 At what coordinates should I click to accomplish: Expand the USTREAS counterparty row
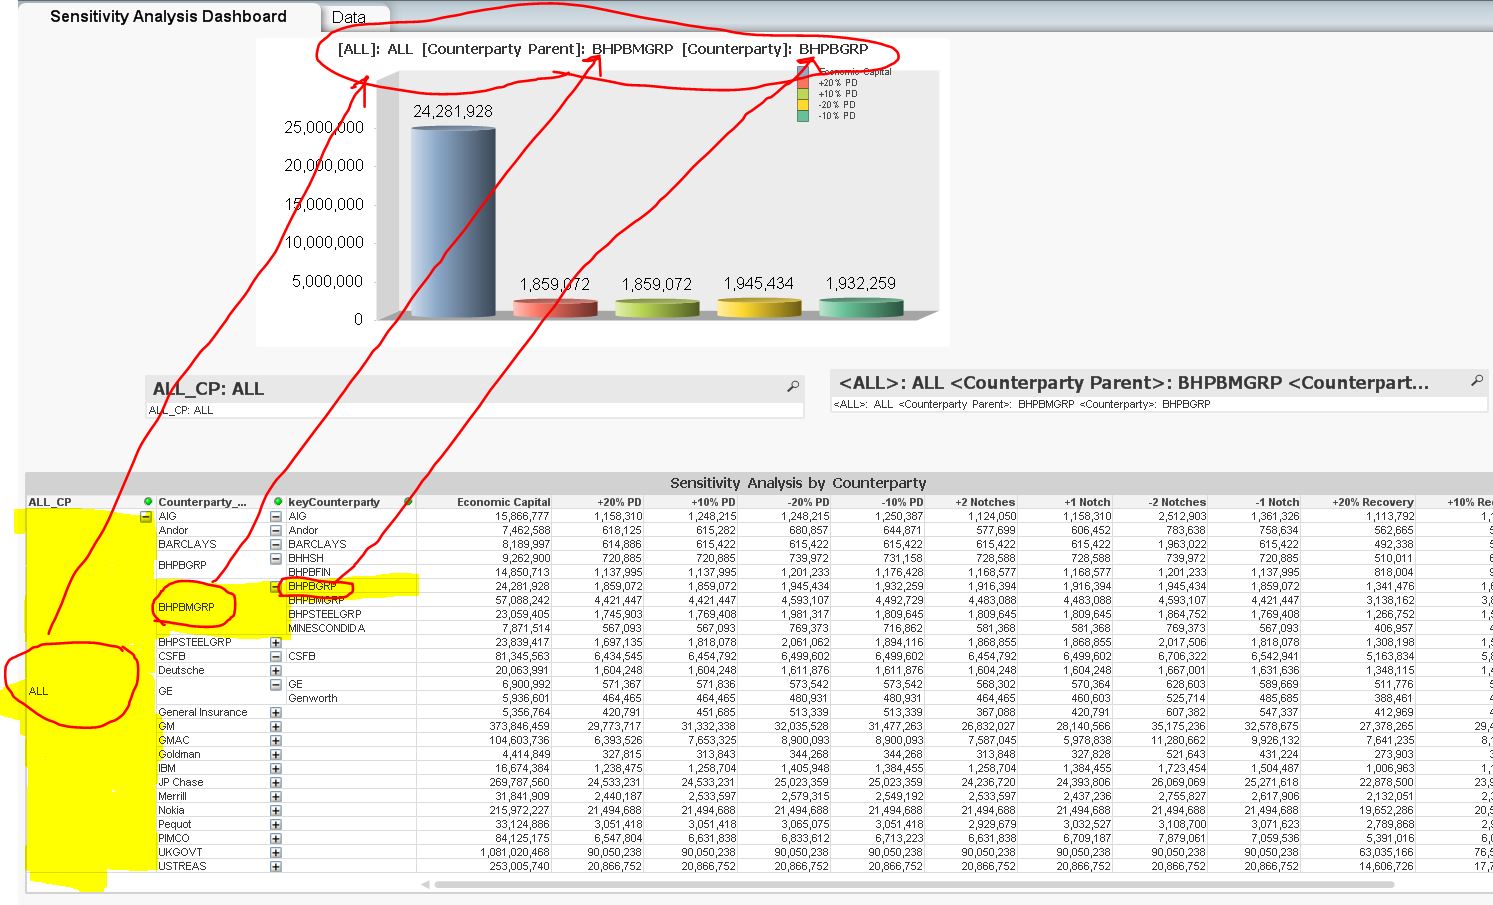[276, 867]
